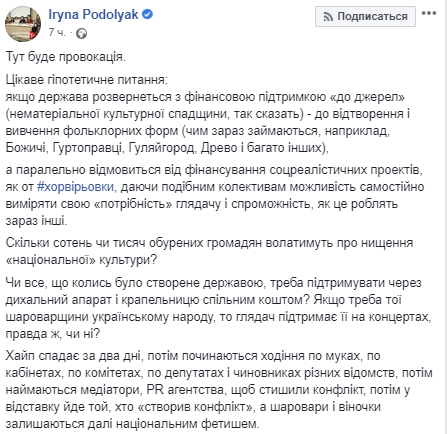Open Iryna Podolyak's profile picture
The image size is (447, 434).
point(23,24)
